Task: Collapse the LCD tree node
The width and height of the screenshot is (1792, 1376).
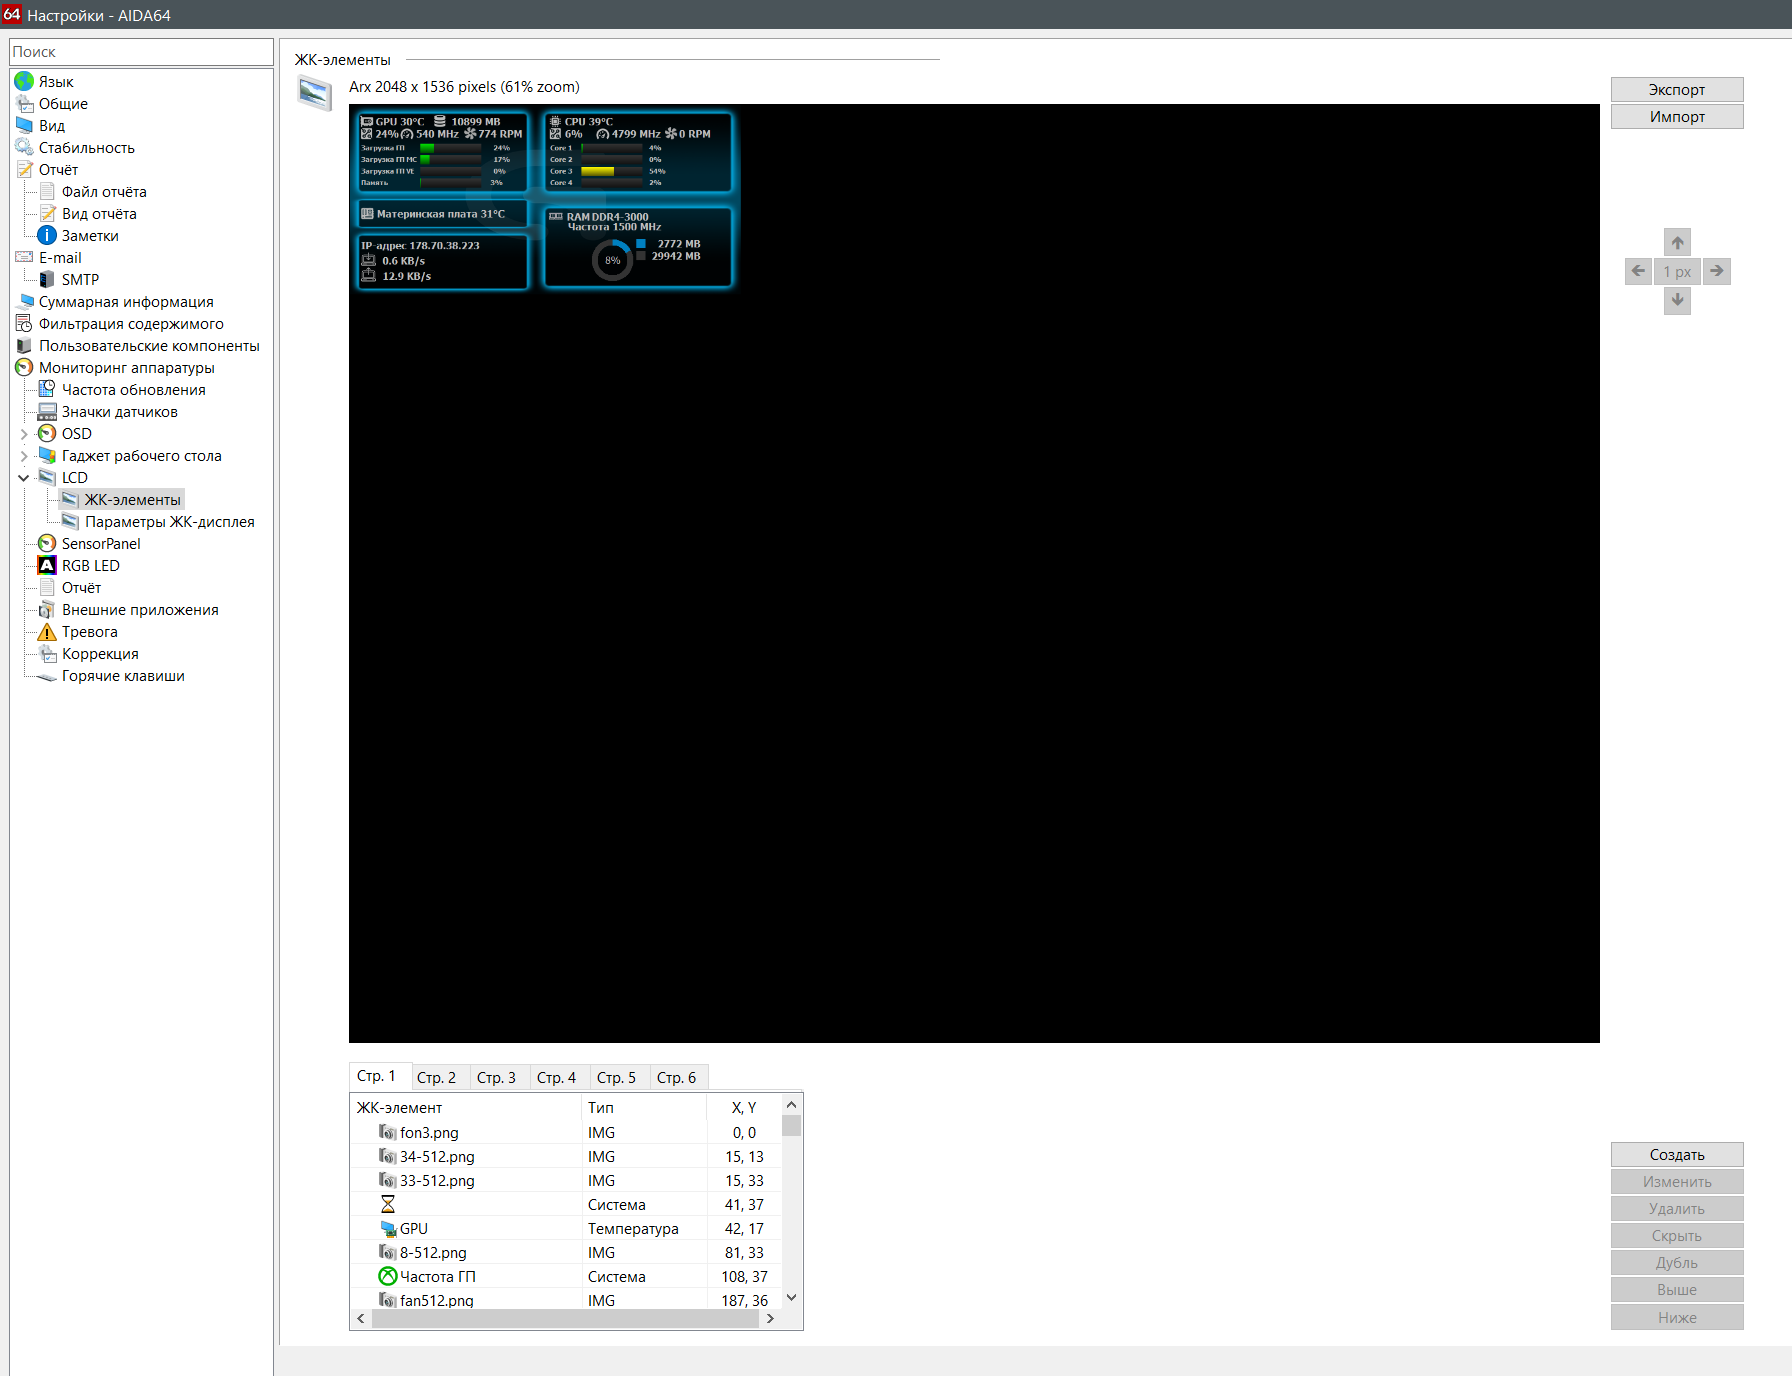Action: 24,478
